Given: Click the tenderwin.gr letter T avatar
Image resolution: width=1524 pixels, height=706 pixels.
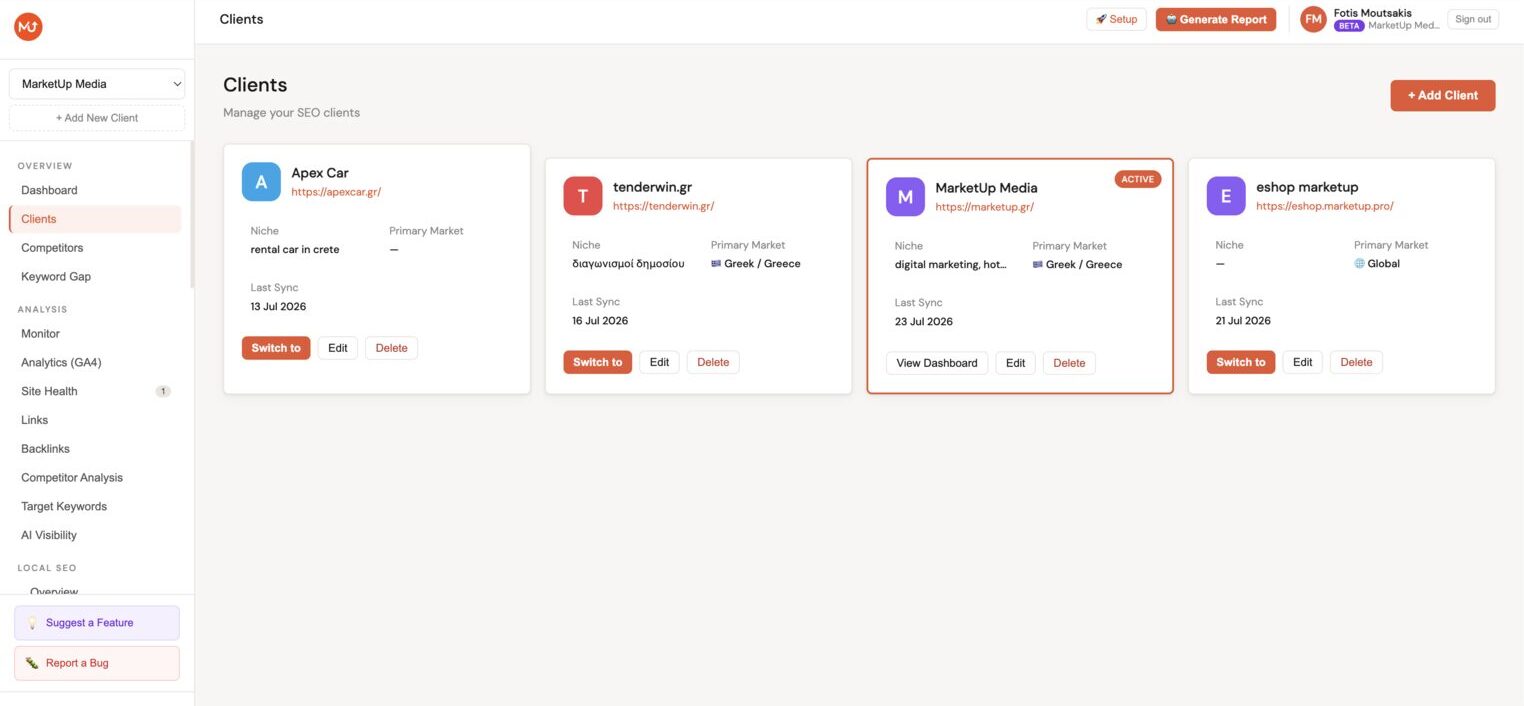Looking at the screenshot, I should tap(583, 196).
